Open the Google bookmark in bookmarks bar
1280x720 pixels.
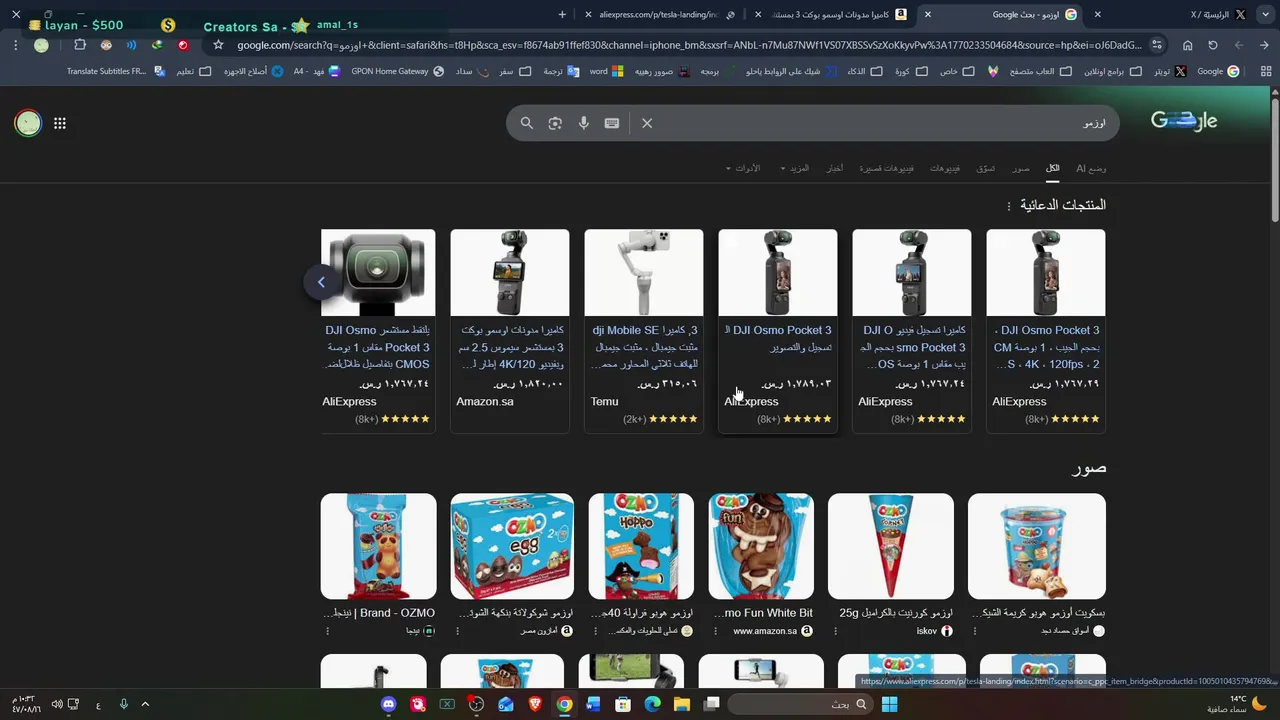(1218, 71)
